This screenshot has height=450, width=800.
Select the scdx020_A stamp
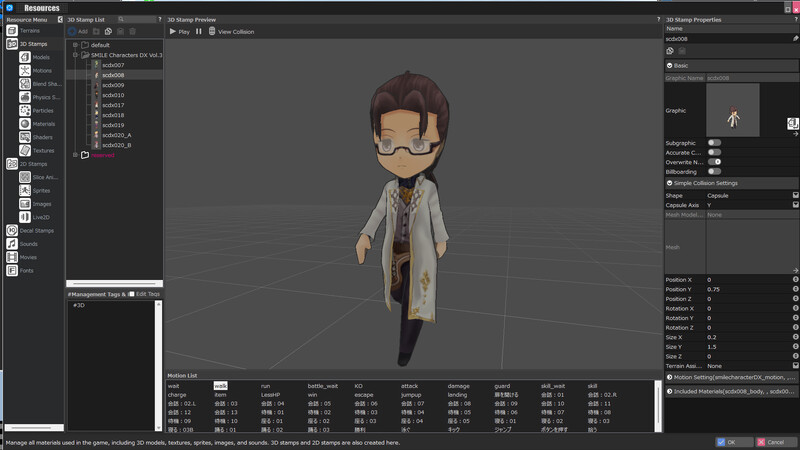(116, 135)
